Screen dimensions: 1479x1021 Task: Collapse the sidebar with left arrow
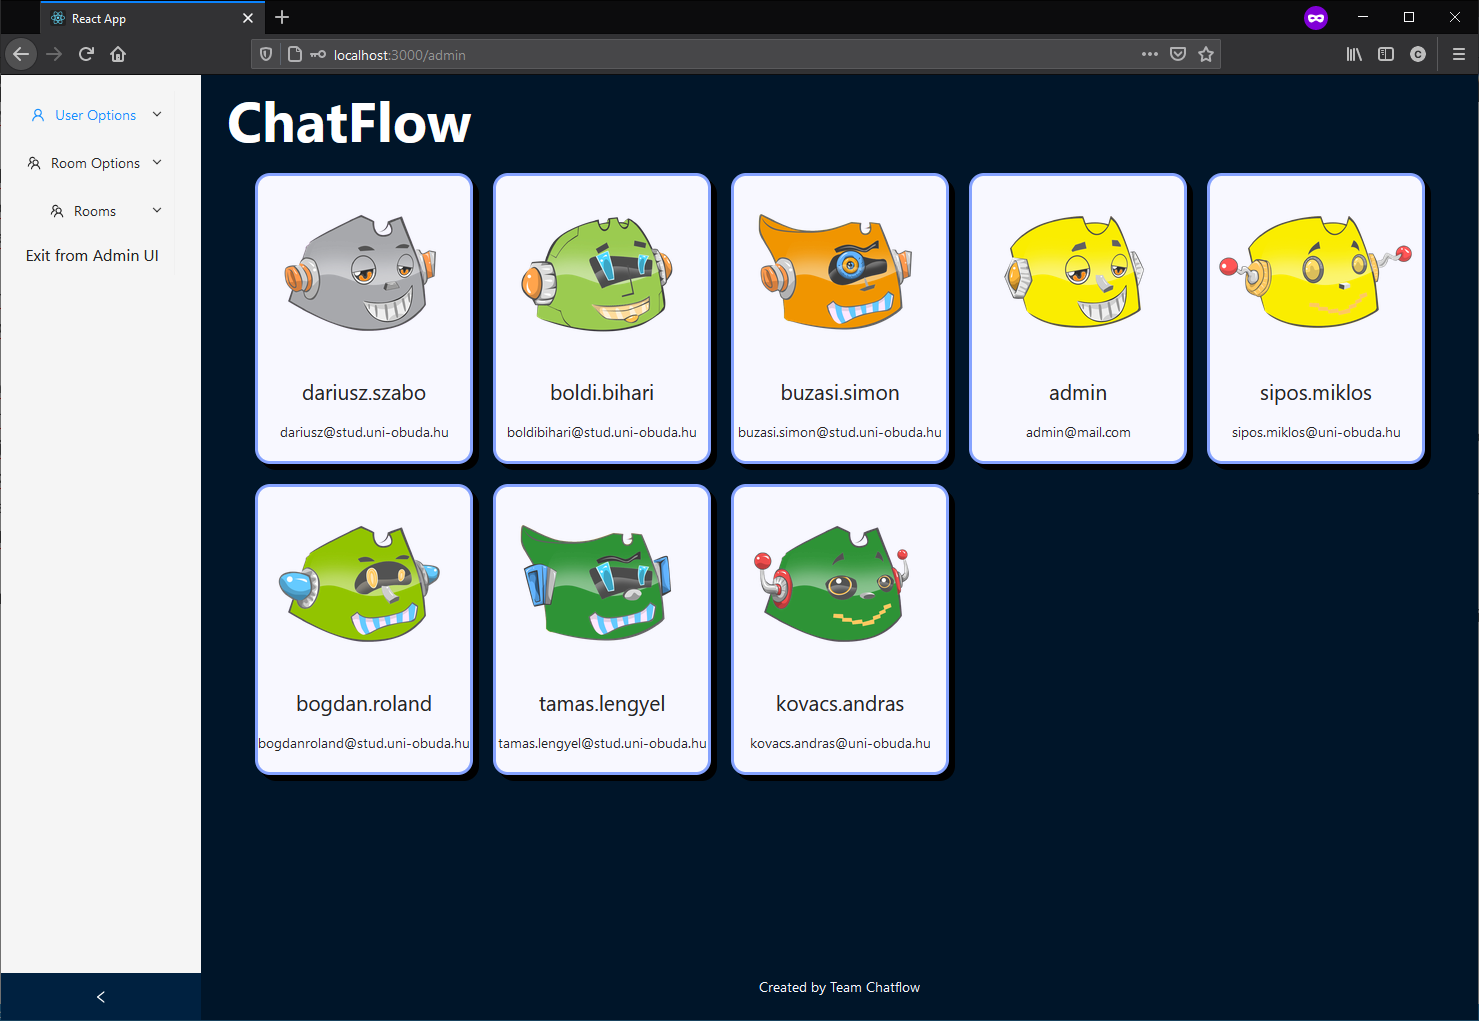[100, 997]
